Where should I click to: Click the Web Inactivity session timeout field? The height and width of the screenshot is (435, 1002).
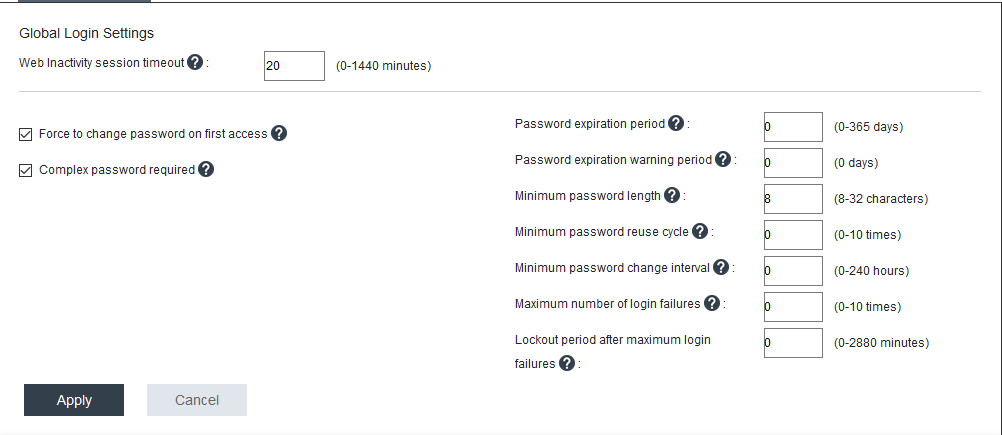294,66
